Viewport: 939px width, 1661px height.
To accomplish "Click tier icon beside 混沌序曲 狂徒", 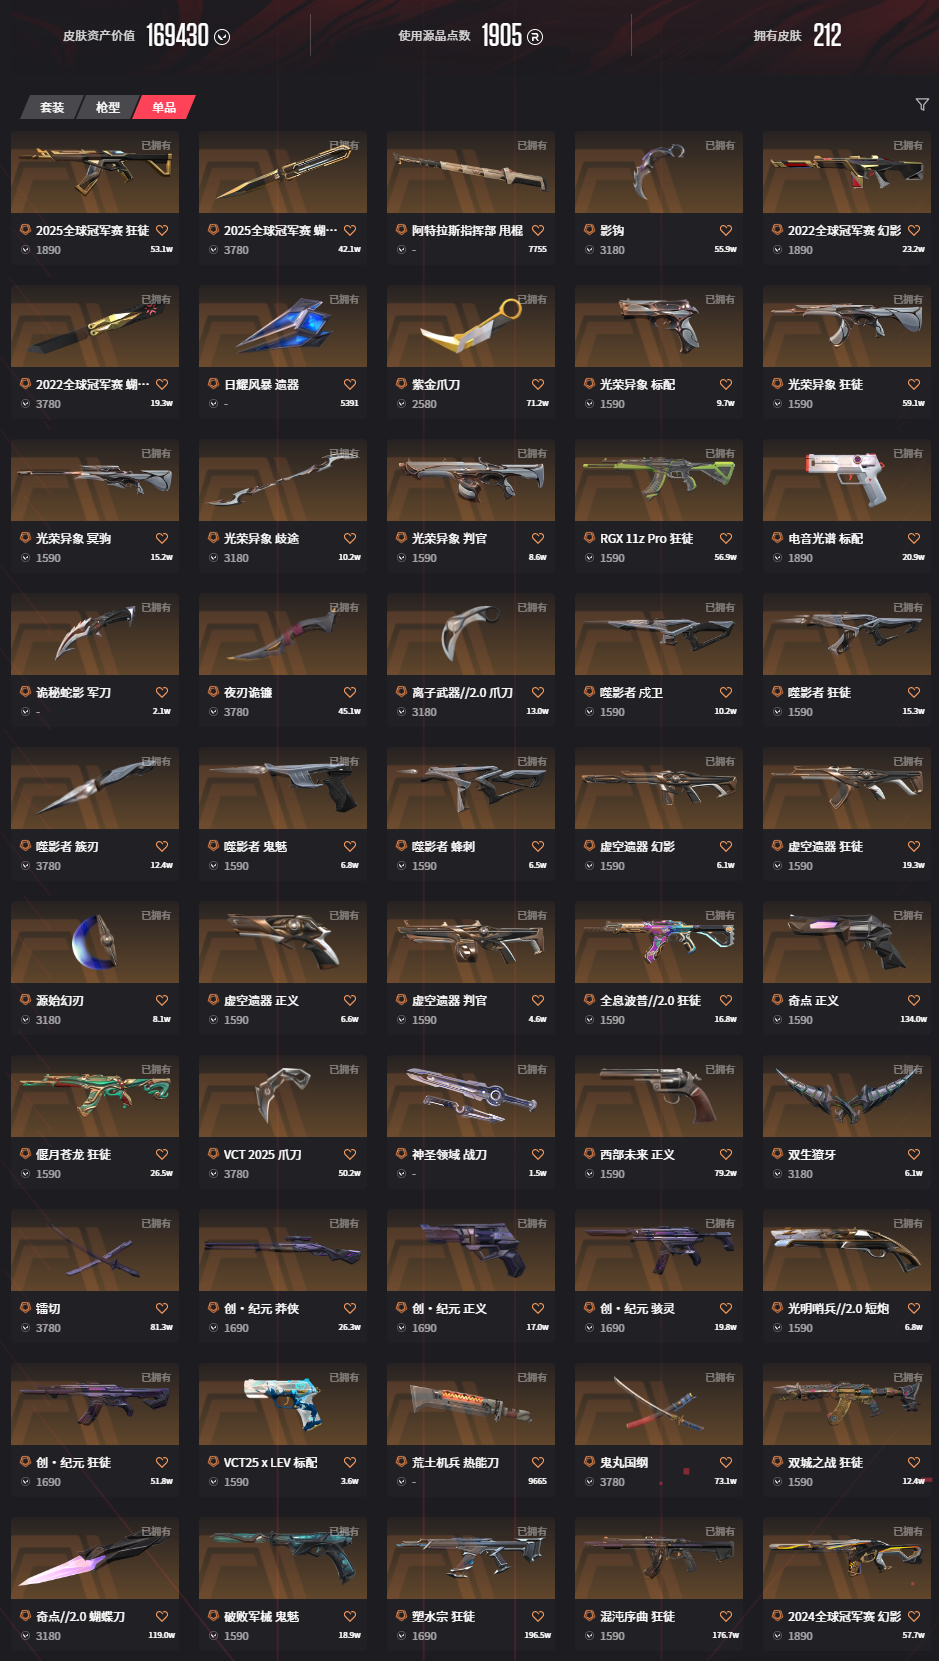I will (589, 1616).
